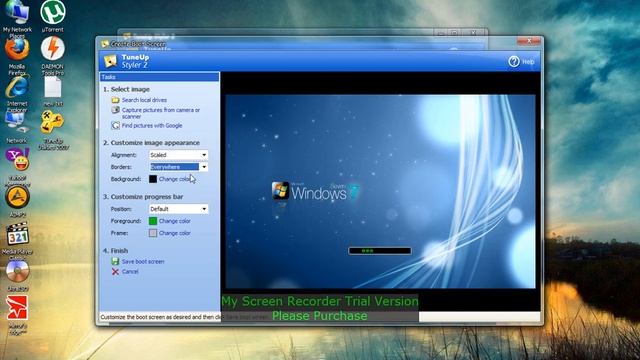The height and width of the screenshot is (360, 640).
Task: Click Find pictures with Google link
Action: 152,126
